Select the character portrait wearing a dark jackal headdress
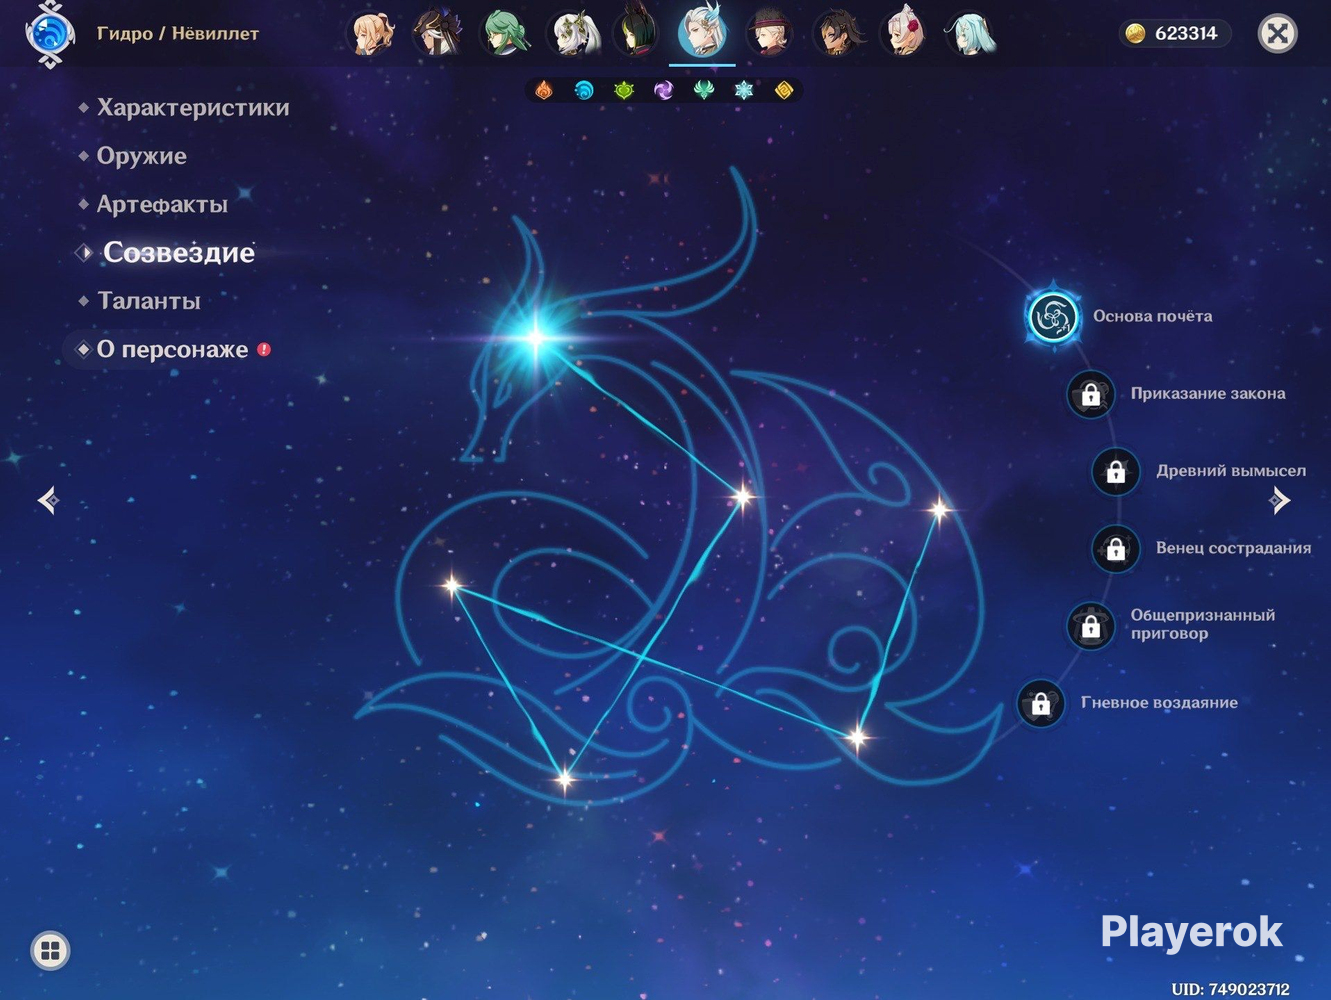1331x1000 pixels. (439, 33)
